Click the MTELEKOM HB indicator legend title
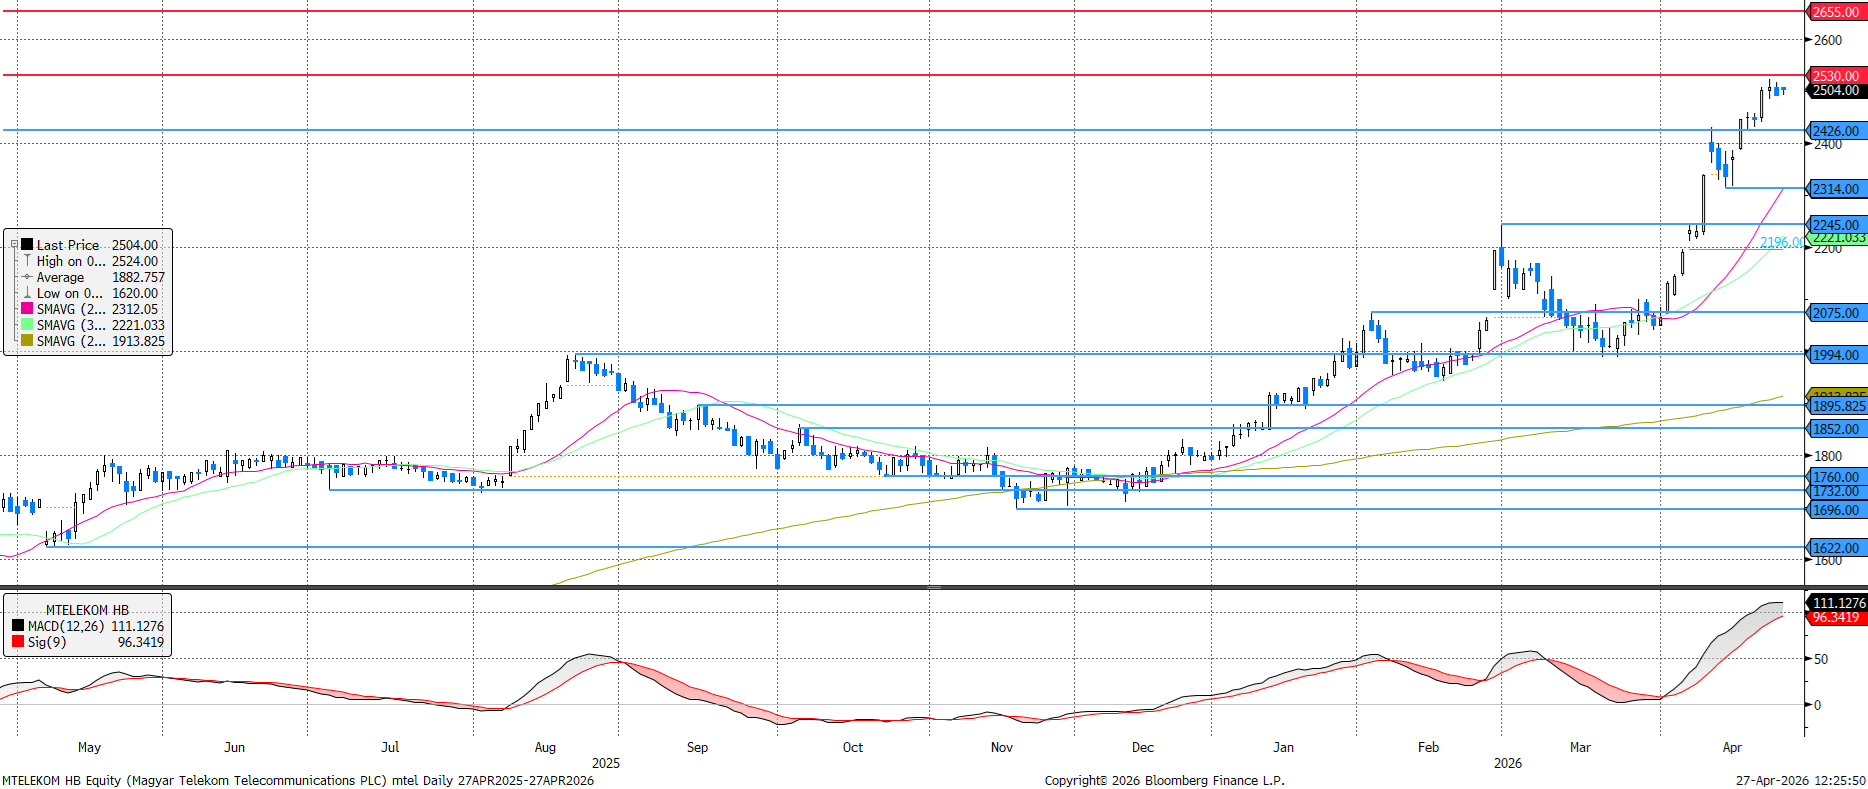Screen dimensions: 1868x789 87,610
